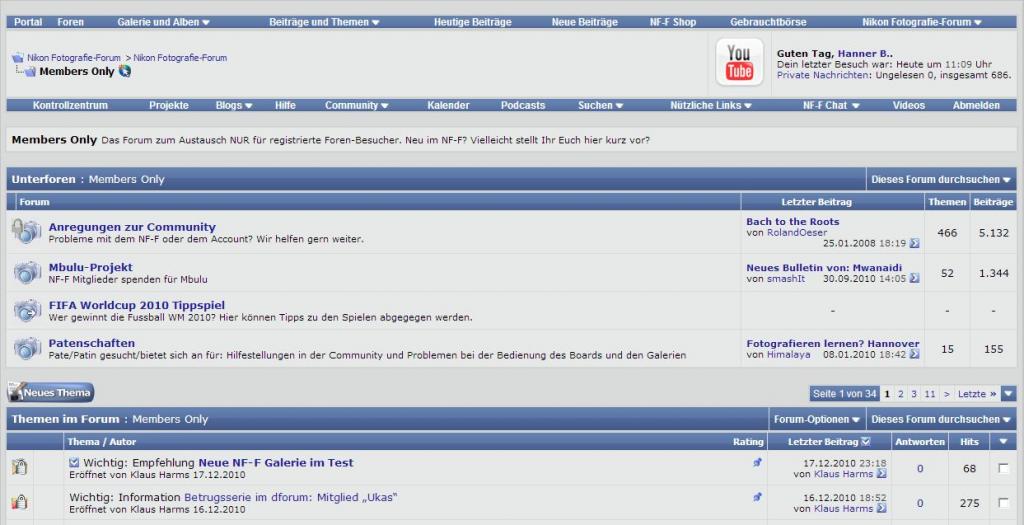The image size is (1024, 525).
Task: Open thread column header dropdown arrow beside Hits
Action: 1003,441
